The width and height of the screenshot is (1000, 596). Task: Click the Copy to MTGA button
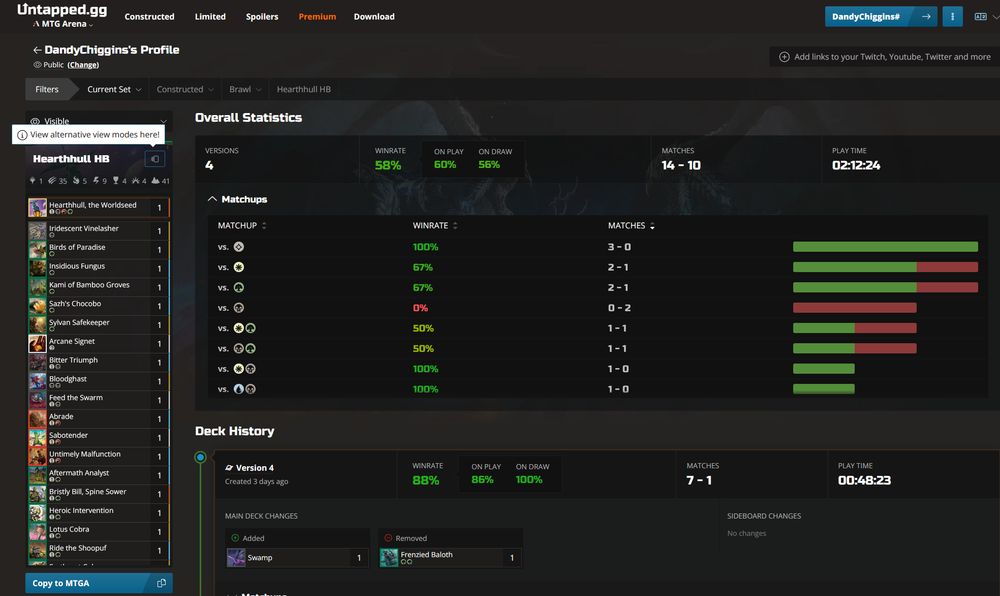coord(99,583)
